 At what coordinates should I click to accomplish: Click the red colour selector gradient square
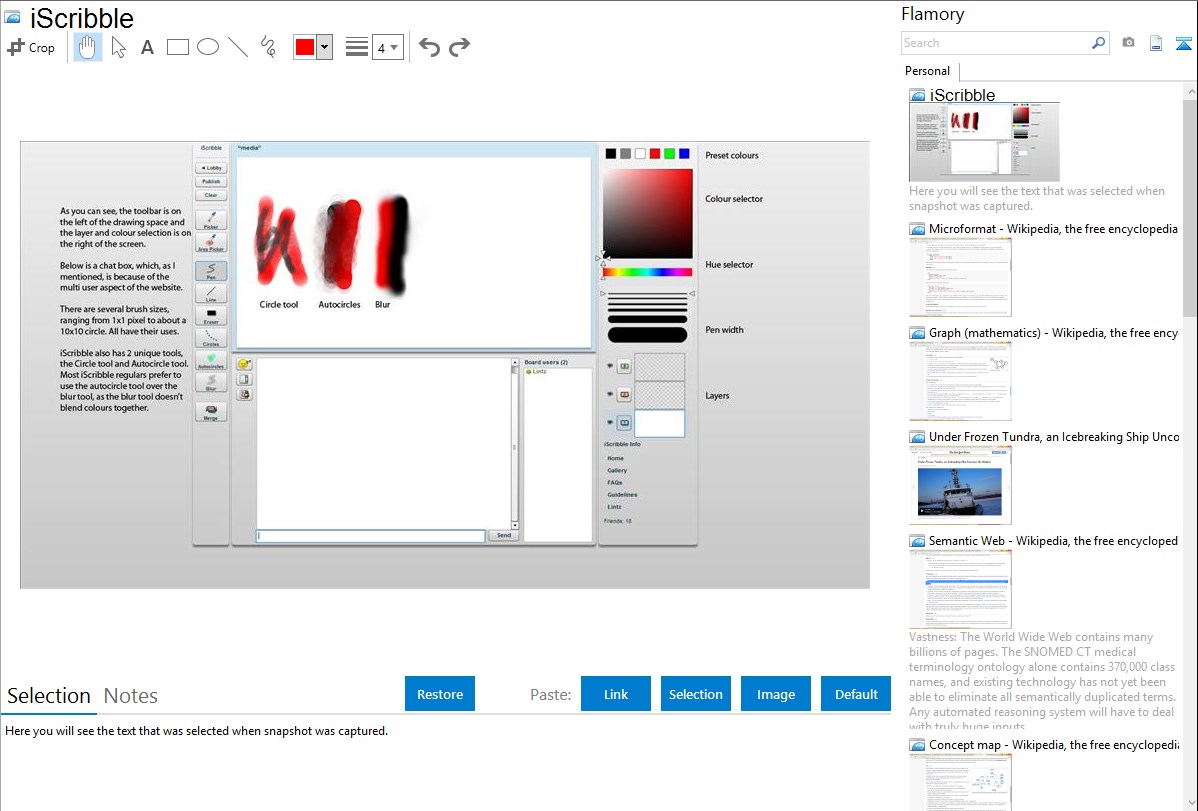[x=647, y=213]
